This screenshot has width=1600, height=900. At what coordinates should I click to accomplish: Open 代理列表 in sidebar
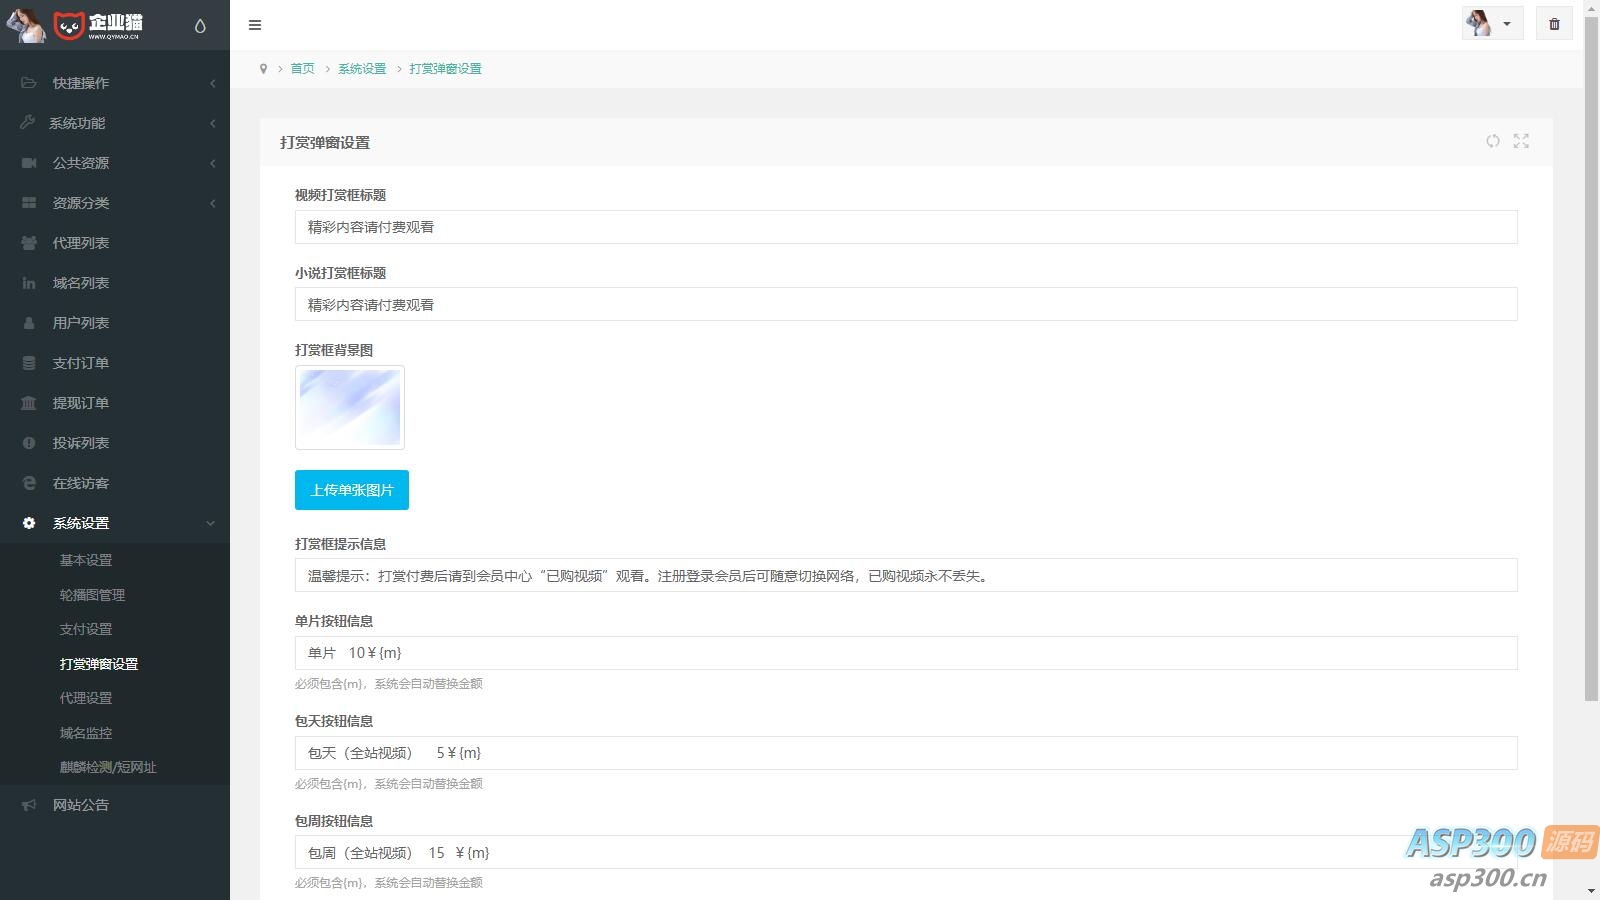tap(81, 243)
